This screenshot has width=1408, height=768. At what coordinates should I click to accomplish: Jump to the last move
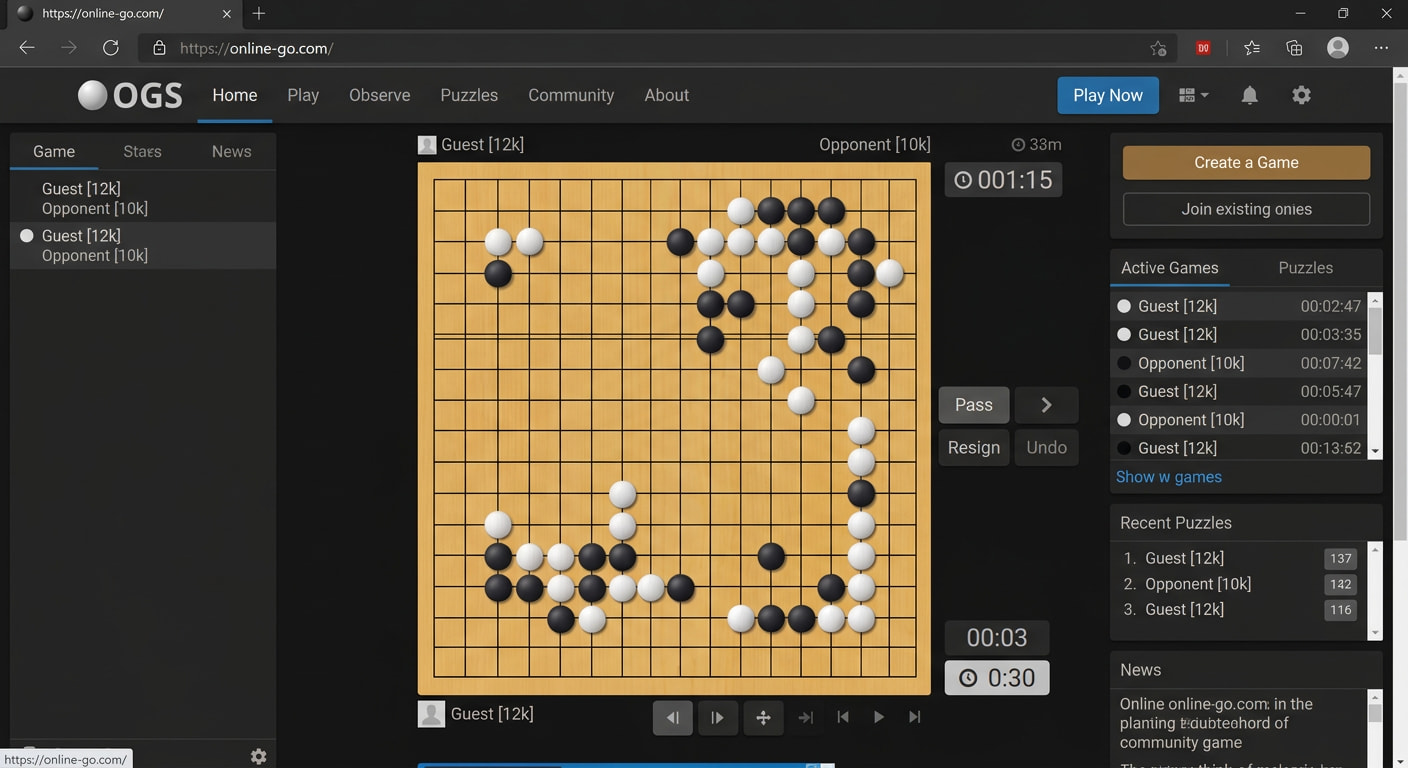(x=914, y=717)
